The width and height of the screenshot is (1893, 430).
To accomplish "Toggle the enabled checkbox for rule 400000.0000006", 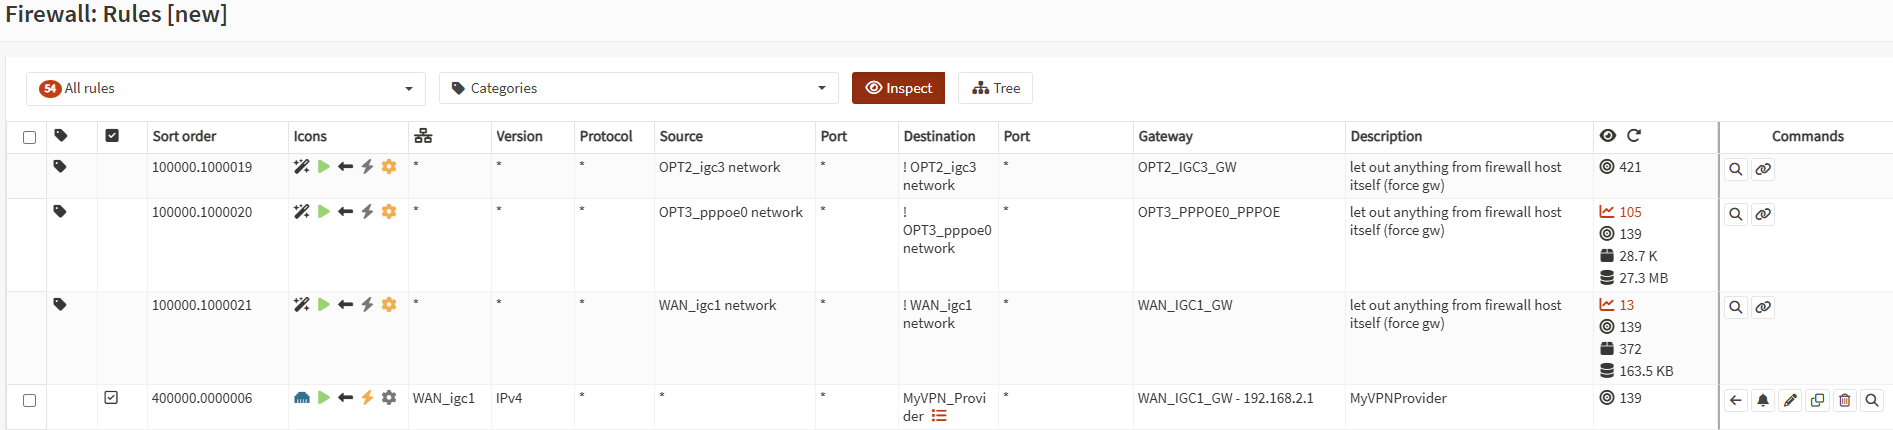I will click(x=111, y=398).
